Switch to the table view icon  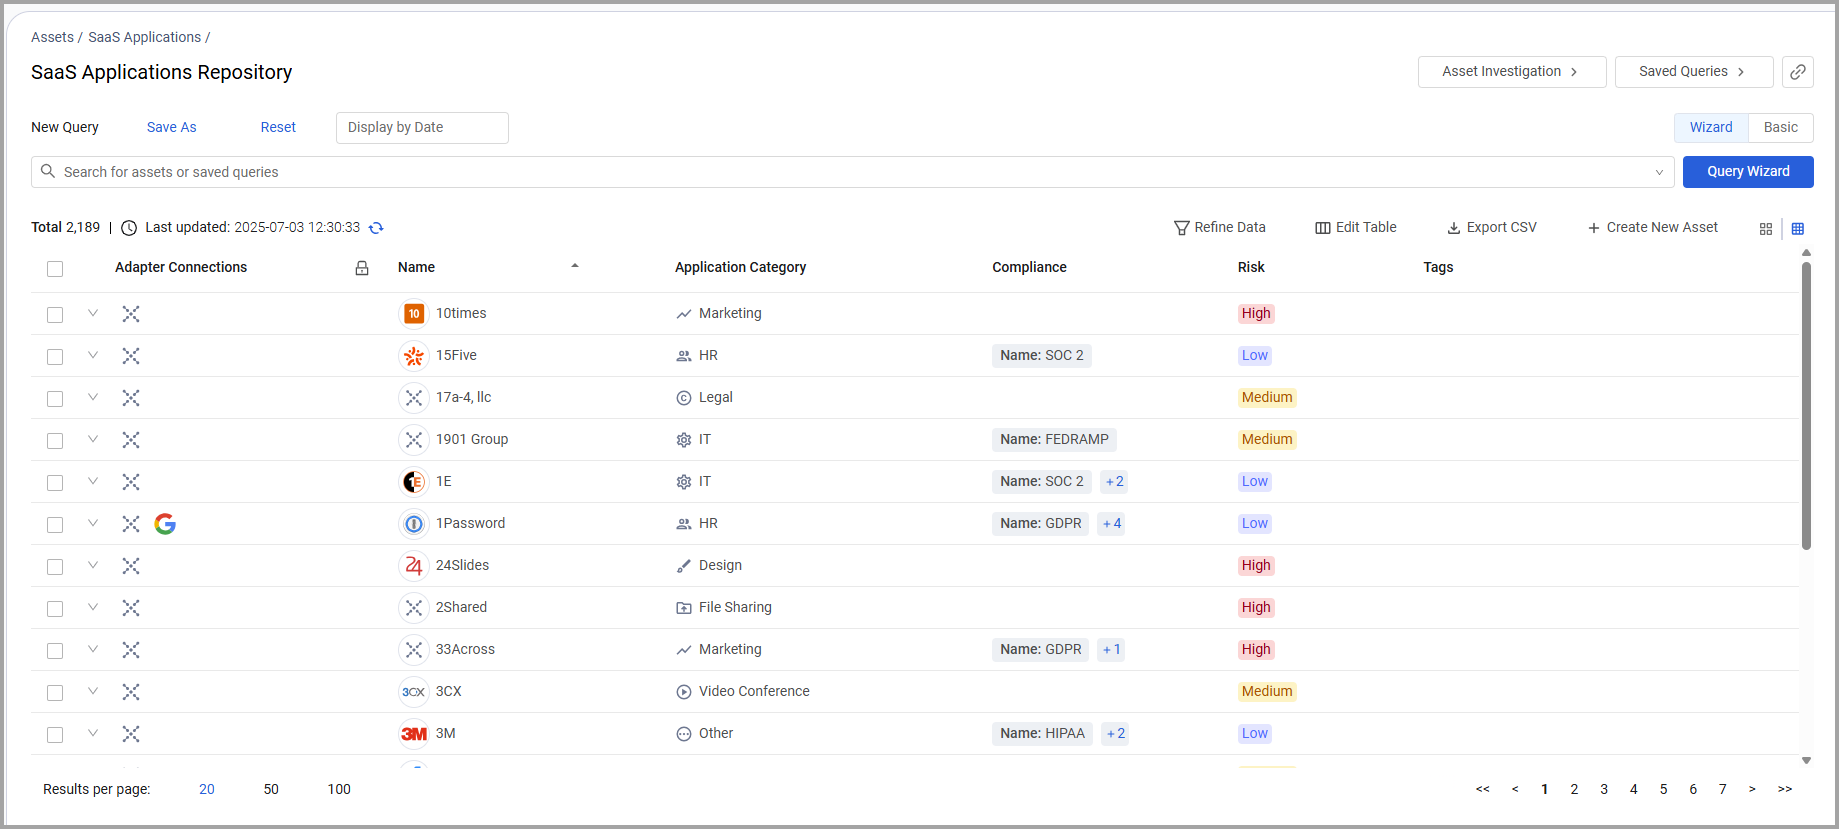[1798, 229]
